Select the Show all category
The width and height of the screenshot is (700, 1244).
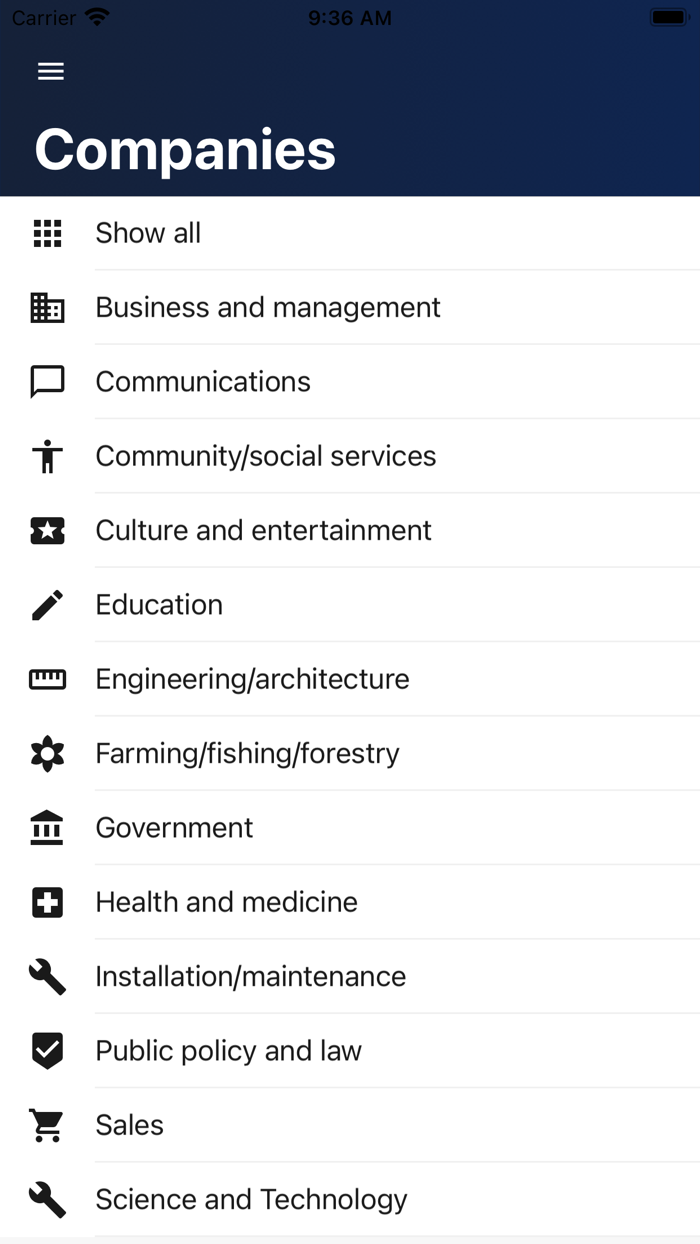click(x=148, y=233)
